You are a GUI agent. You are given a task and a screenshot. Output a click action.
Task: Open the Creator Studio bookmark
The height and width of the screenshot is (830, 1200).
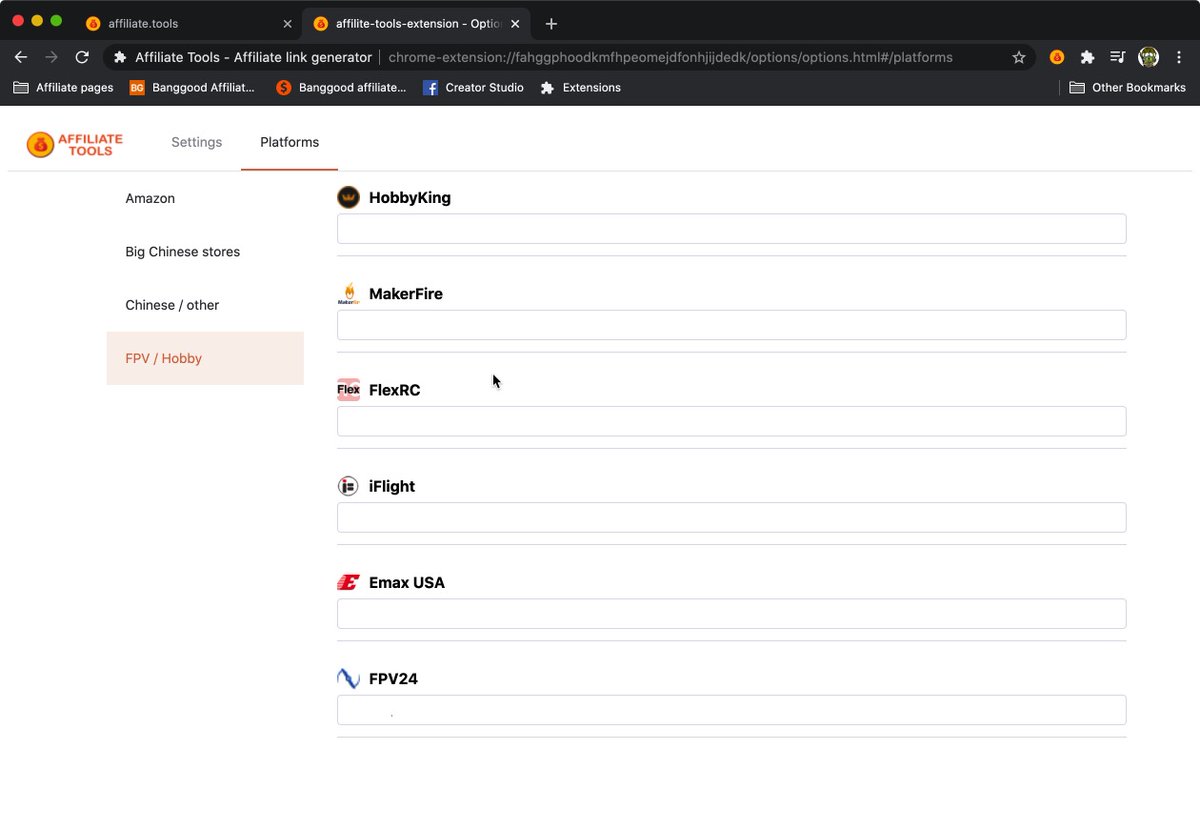click(473, 88)
